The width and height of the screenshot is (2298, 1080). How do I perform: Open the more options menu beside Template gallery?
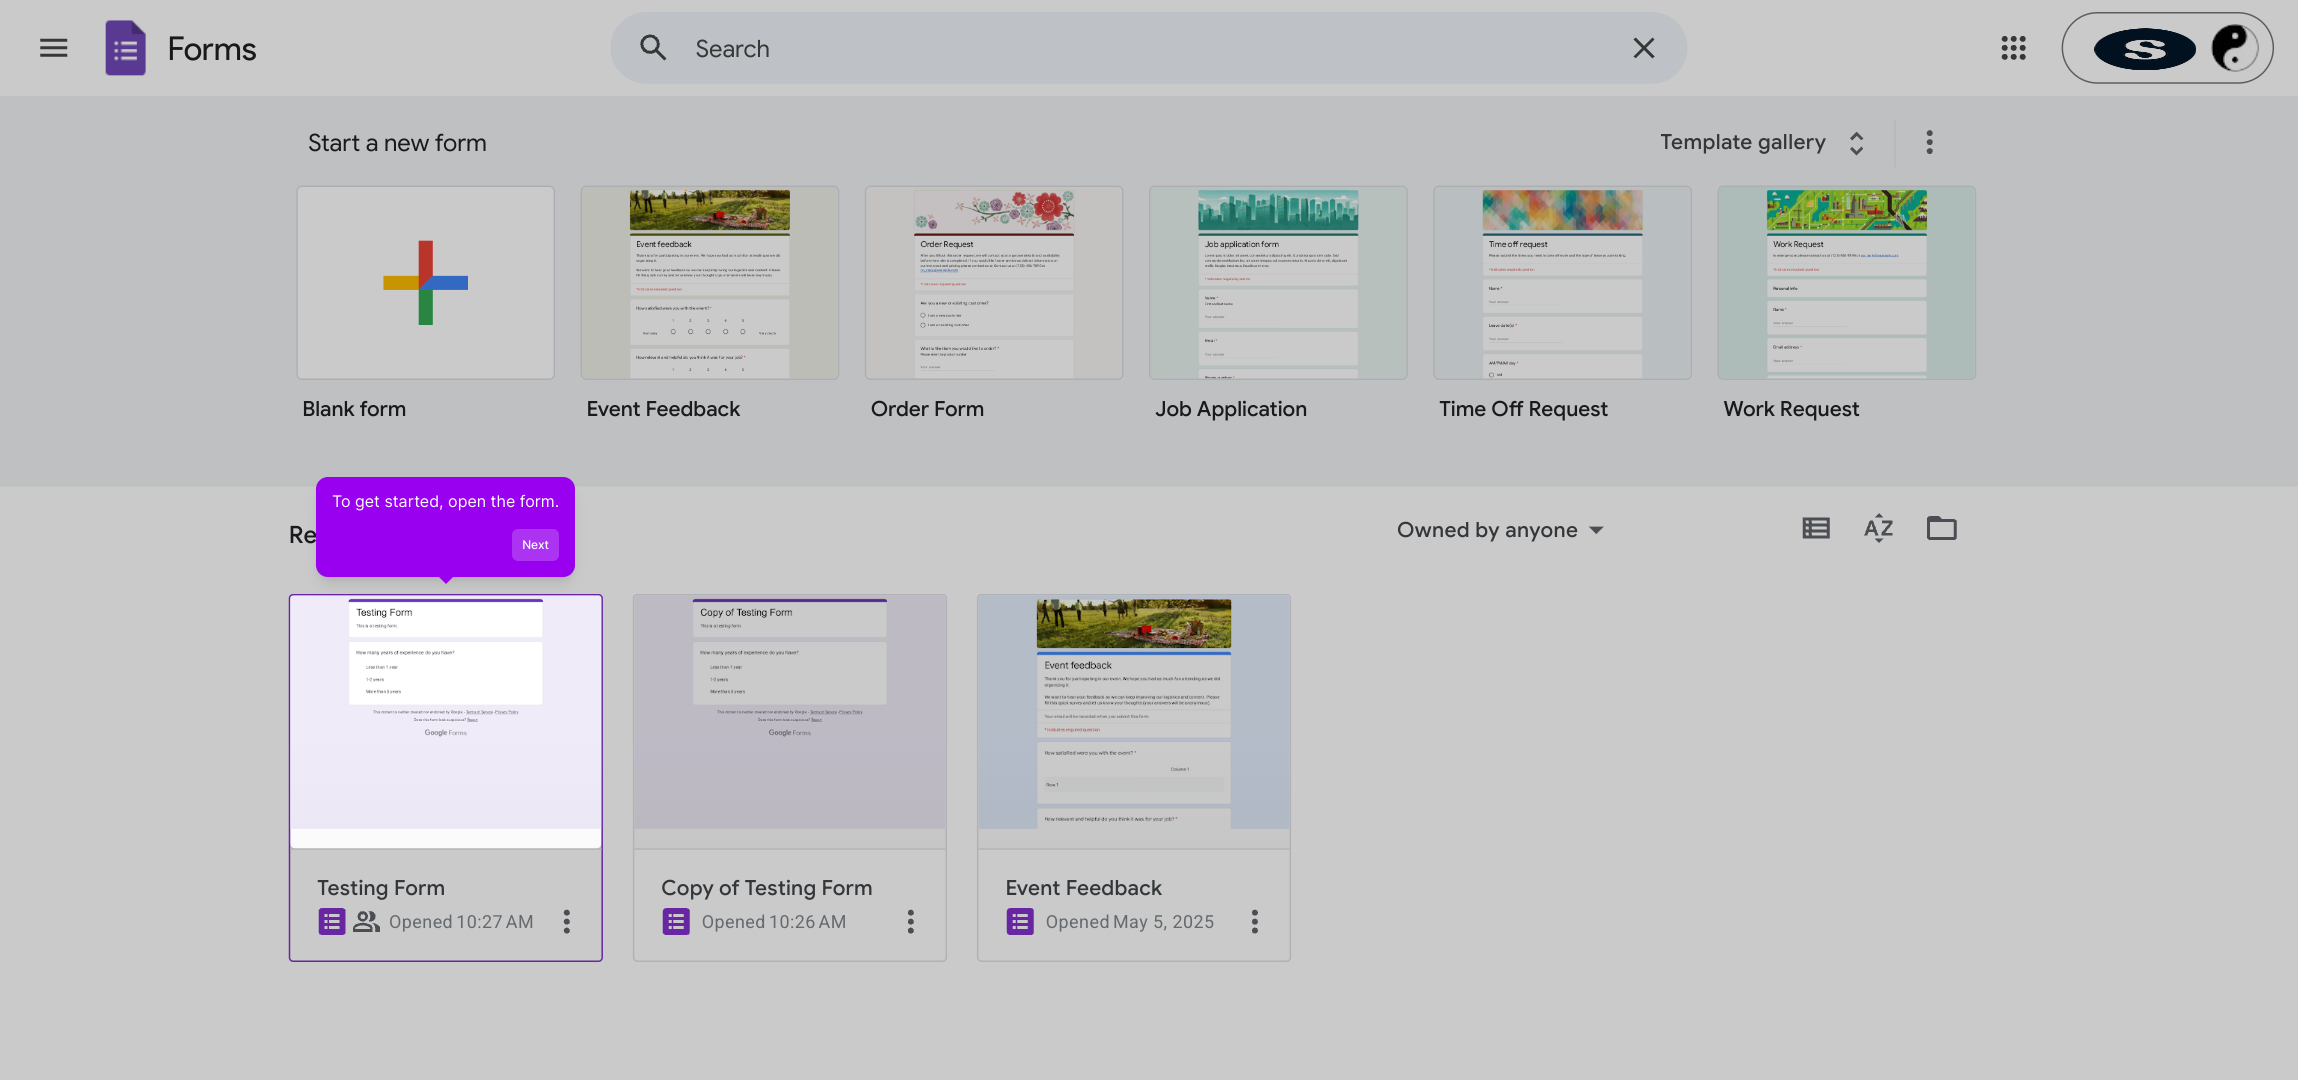[x=1929, y=143]
